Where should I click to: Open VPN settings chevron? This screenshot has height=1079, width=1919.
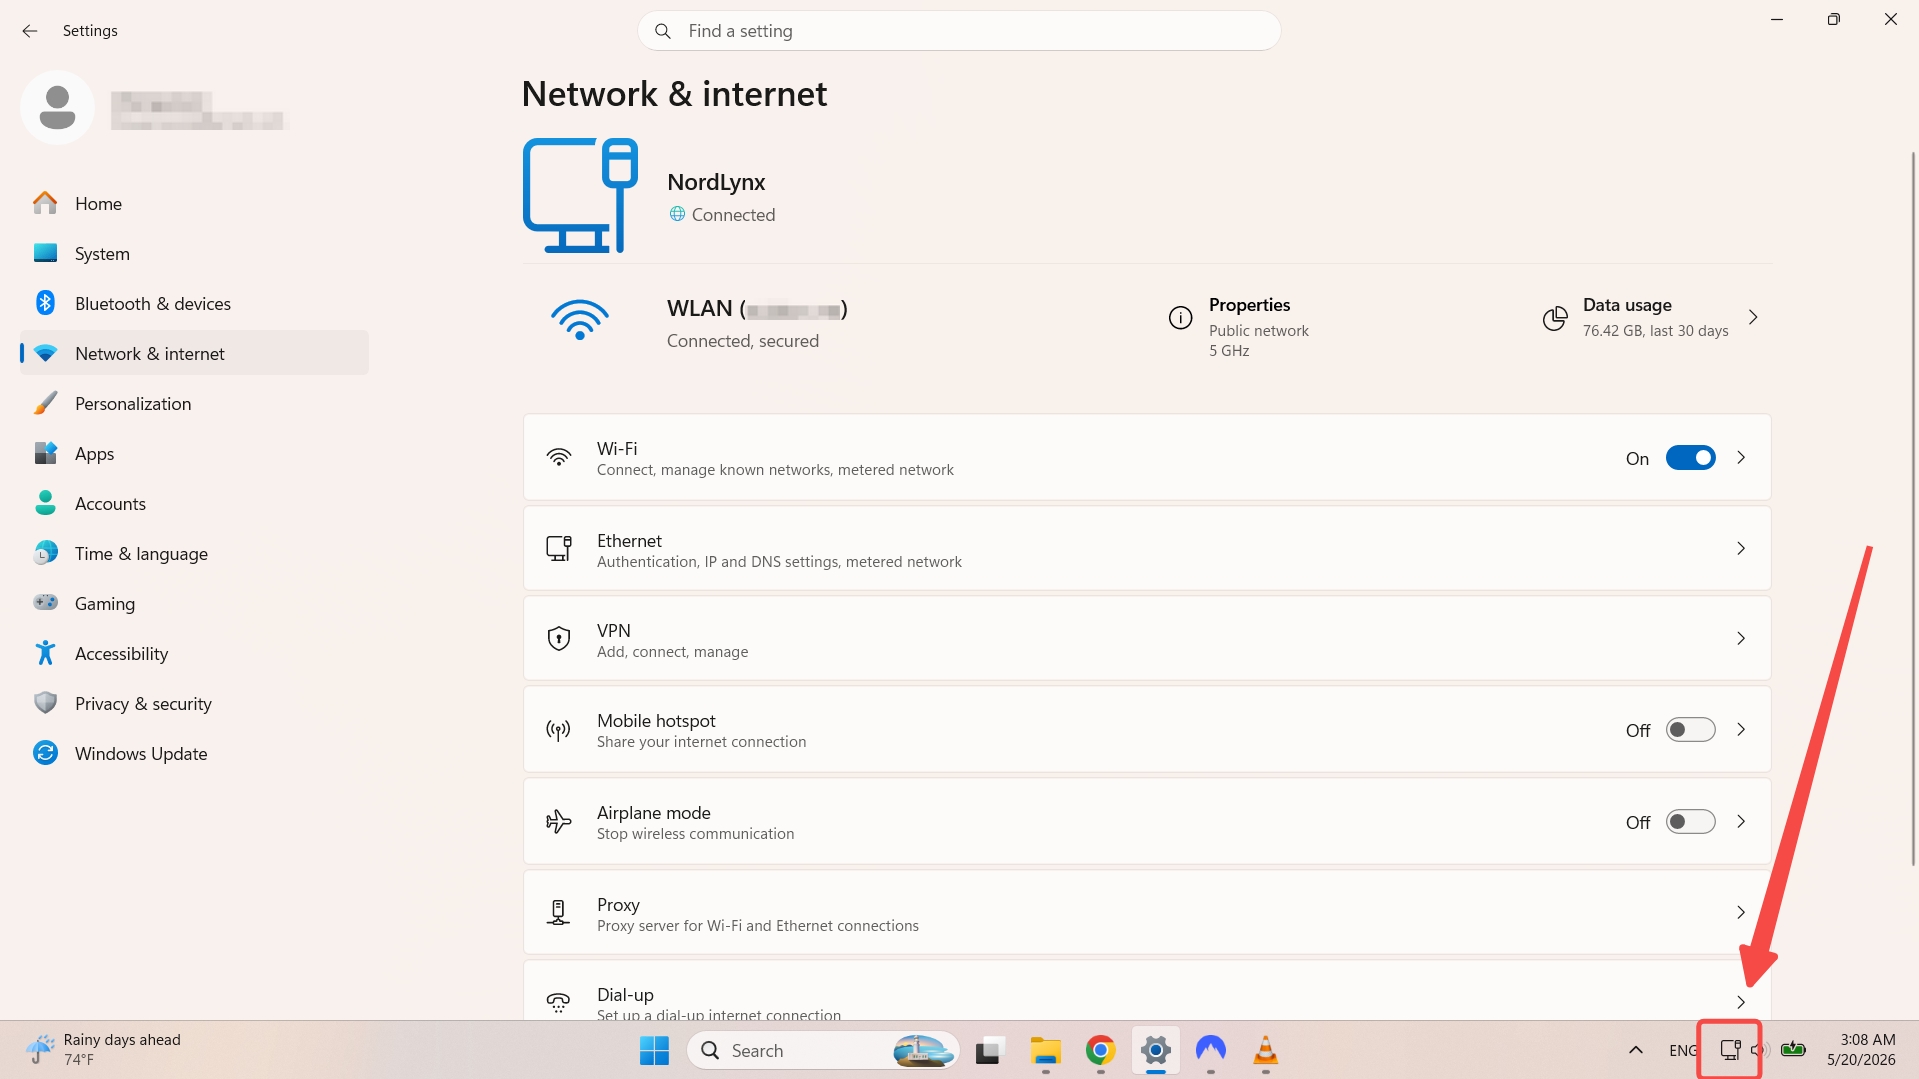[x=1741, y=638]
